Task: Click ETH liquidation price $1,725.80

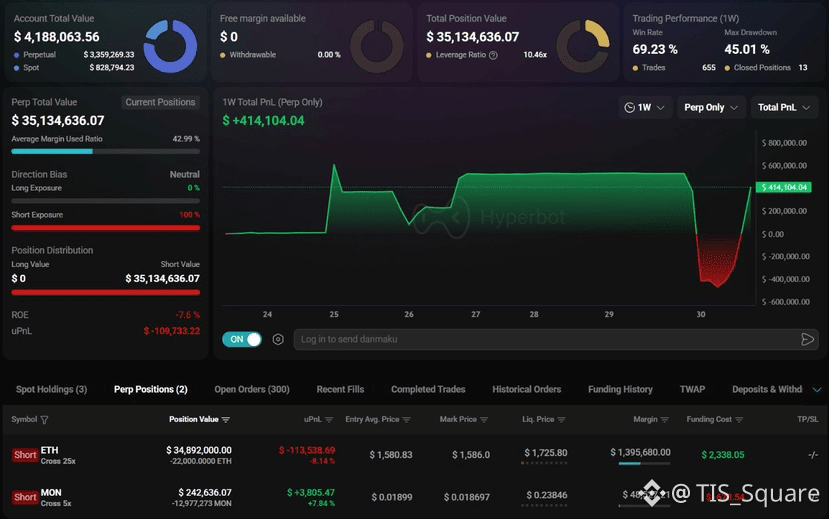Action: pos(546,453)
